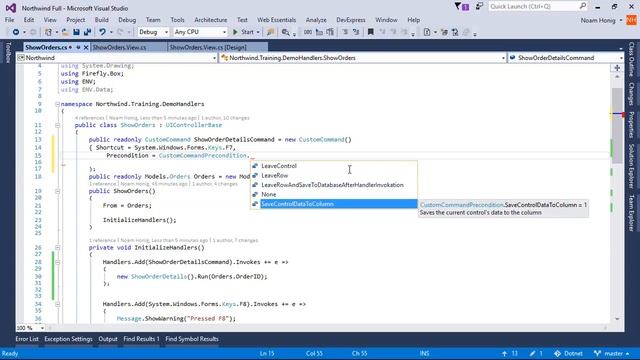Click the Find in Files toolbar icon

tap(285, 32)
